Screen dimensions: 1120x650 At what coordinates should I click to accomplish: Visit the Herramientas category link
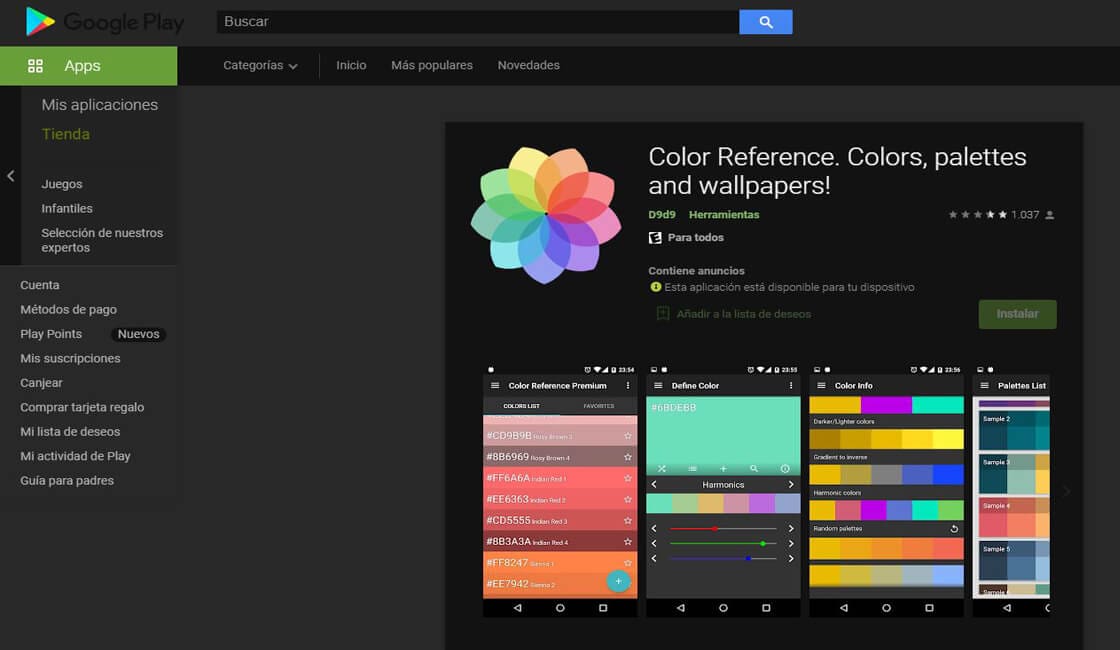point(724,214)
